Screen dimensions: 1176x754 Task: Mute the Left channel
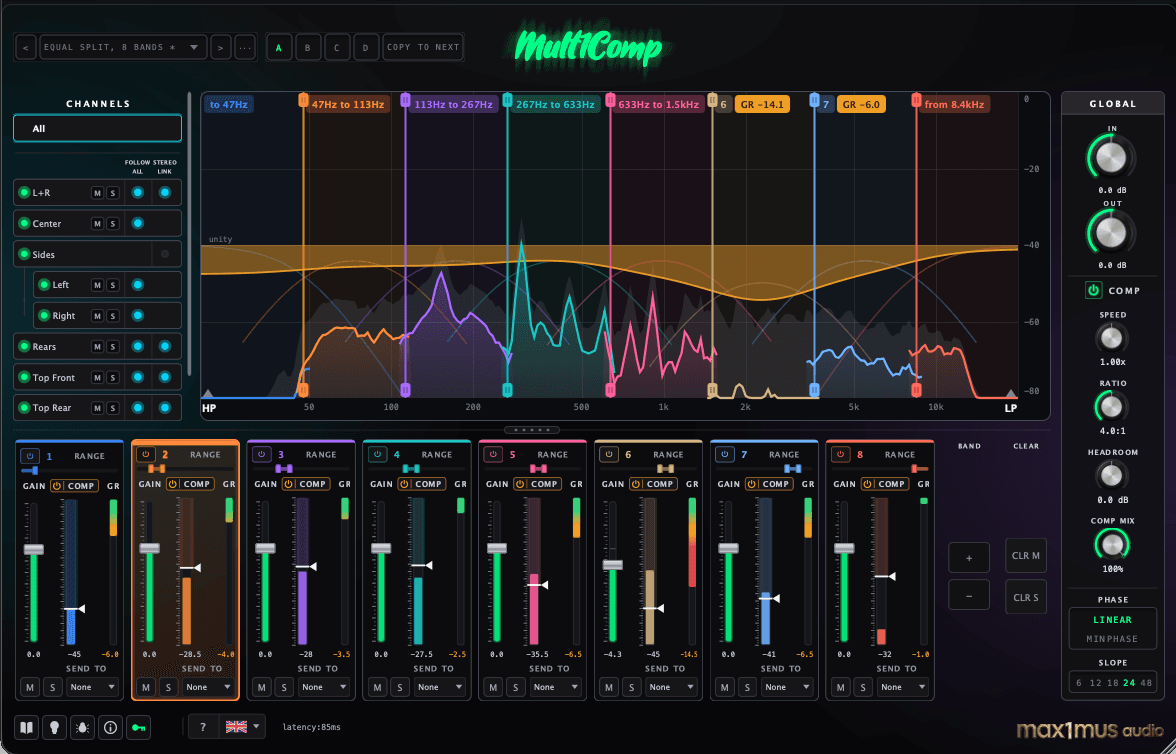98,285
